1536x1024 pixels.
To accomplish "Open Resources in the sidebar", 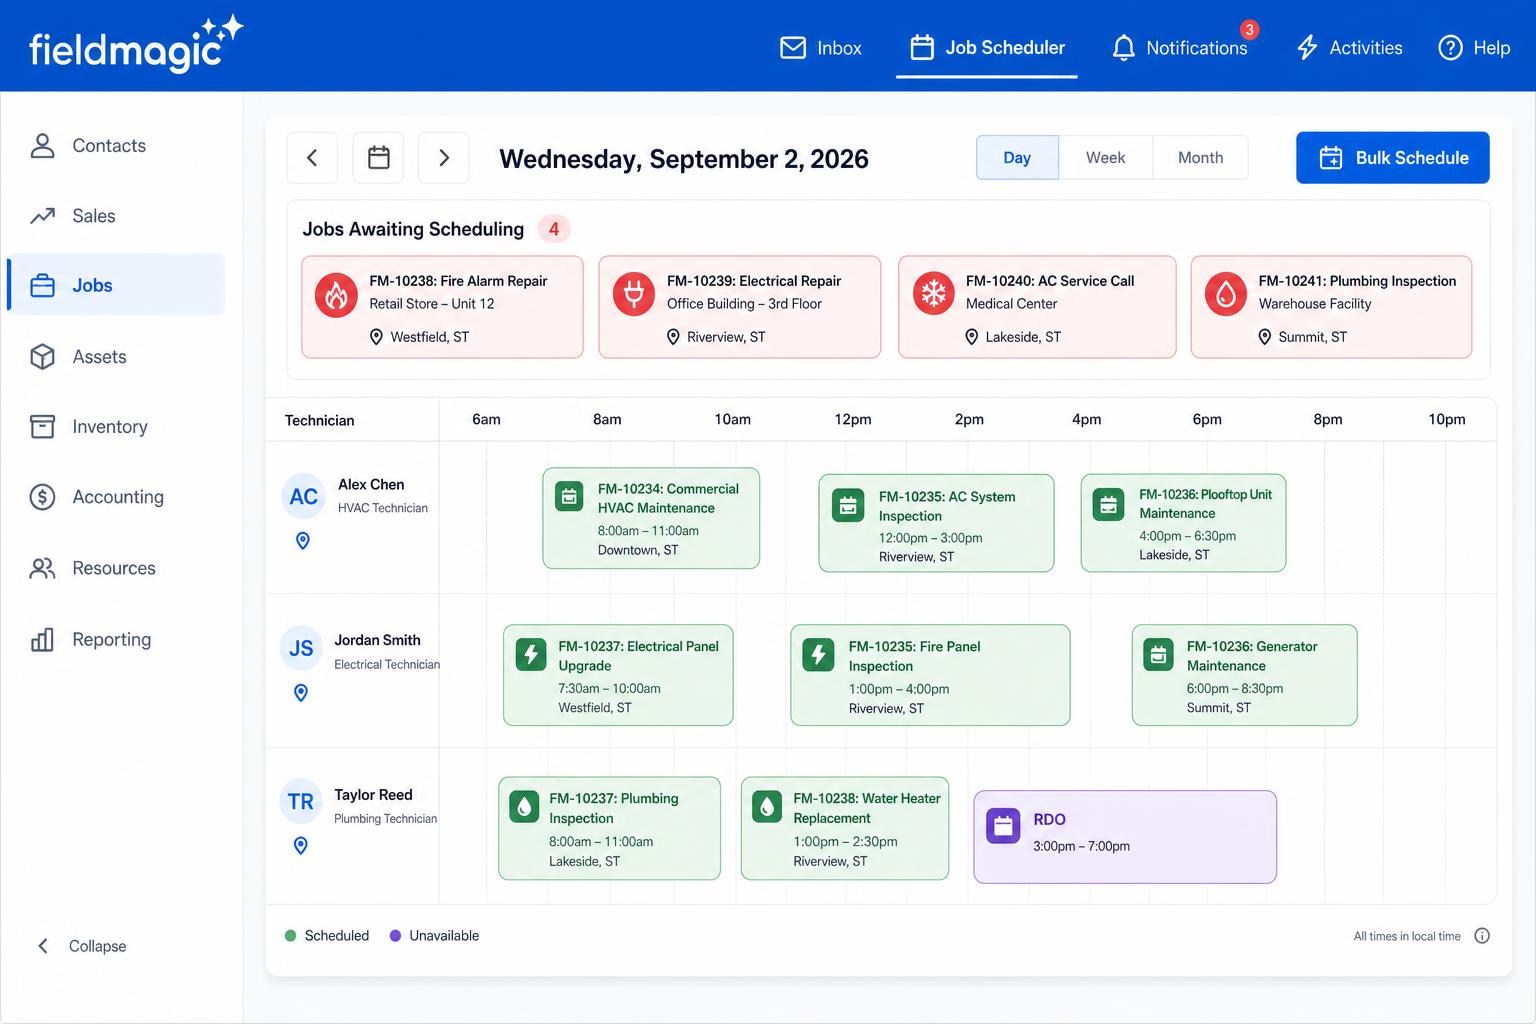I will (x=116, y=568).
